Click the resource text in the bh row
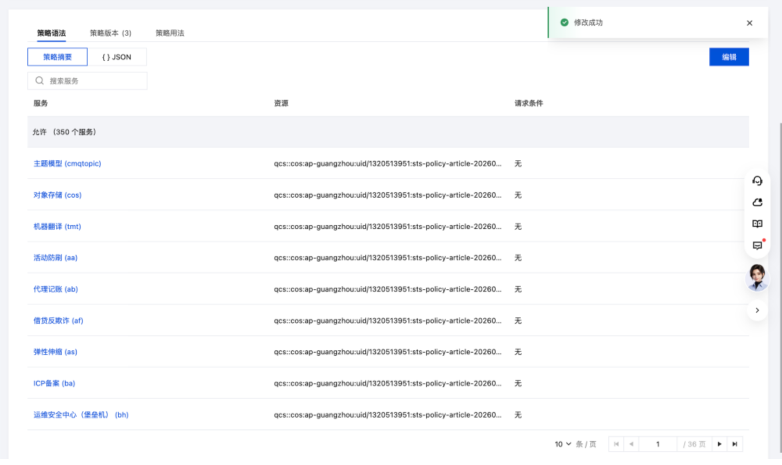Screen dimensions: 782x465 [x=388, y=415]
